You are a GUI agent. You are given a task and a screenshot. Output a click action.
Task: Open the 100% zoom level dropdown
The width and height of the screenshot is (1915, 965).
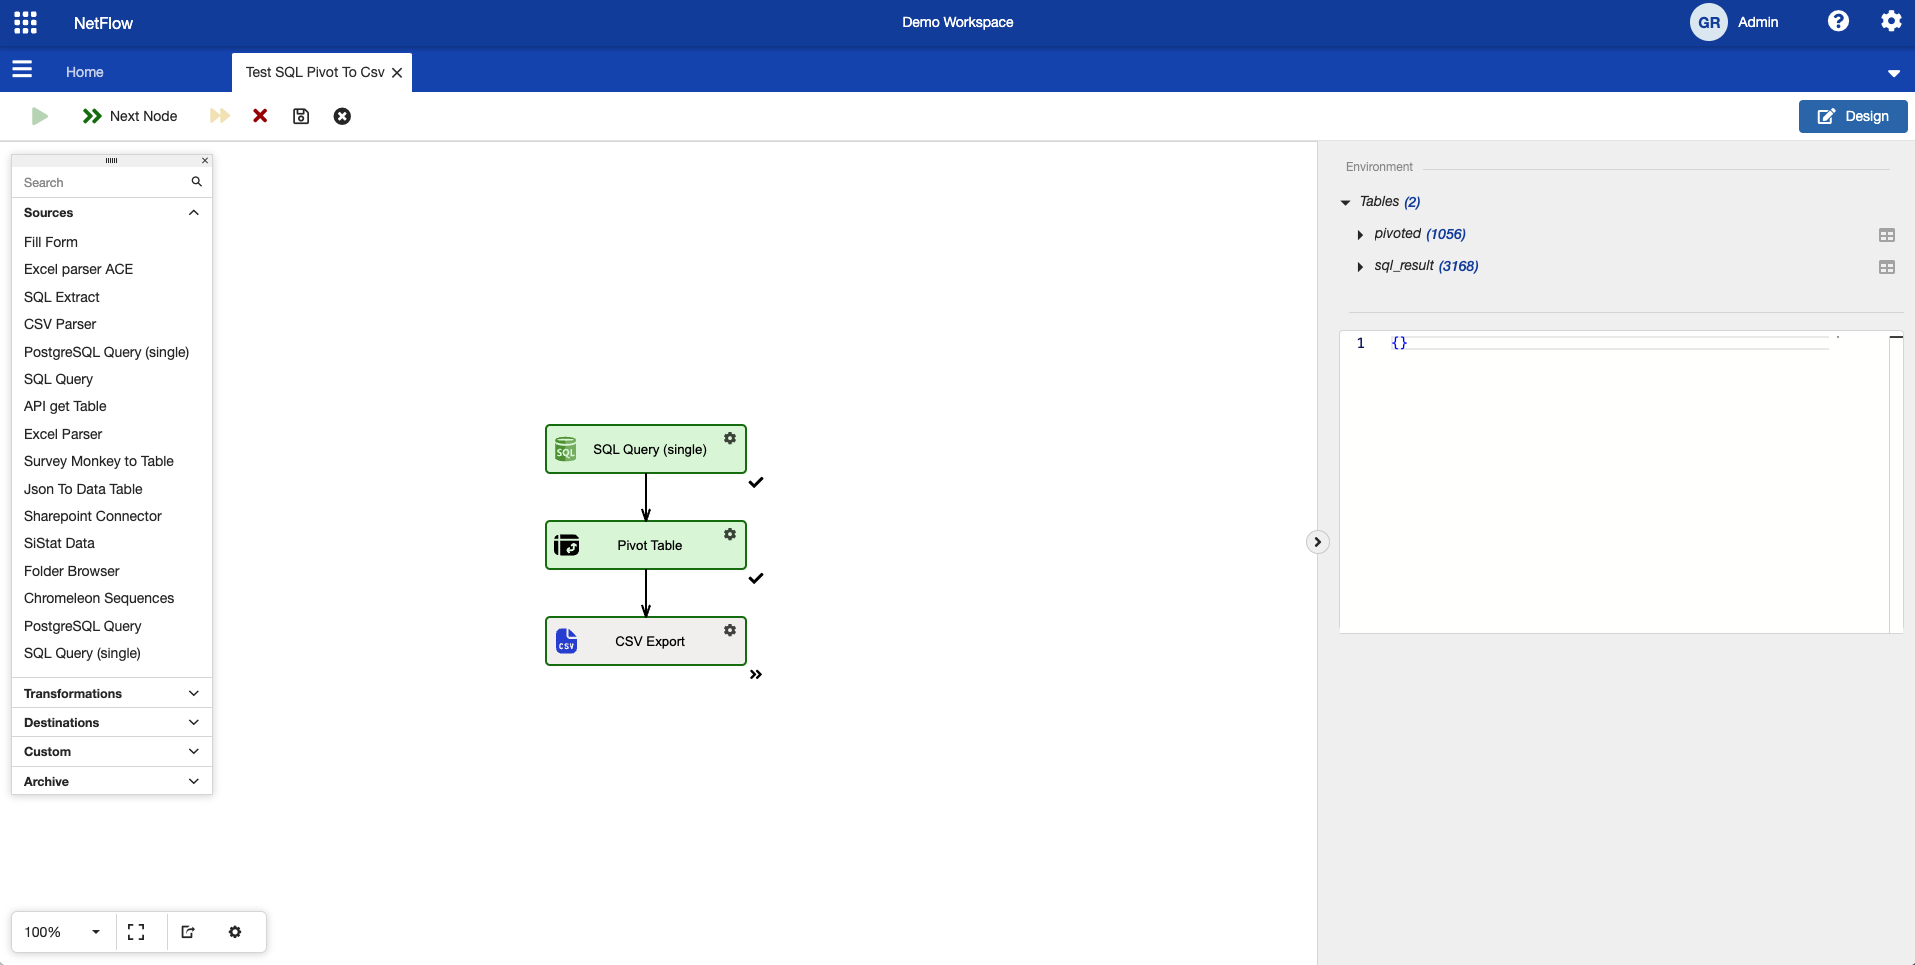click(x=96, y=932)
